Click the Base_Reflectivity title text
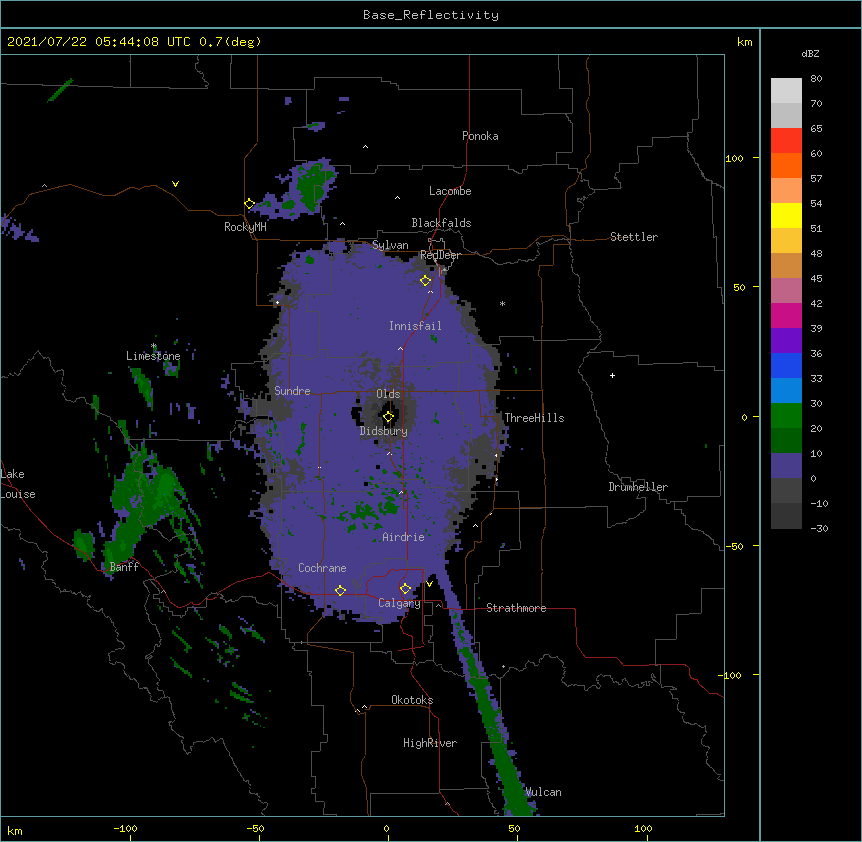Image resolution: width=862 pixels, height=842 pixels. coord(430,15)
